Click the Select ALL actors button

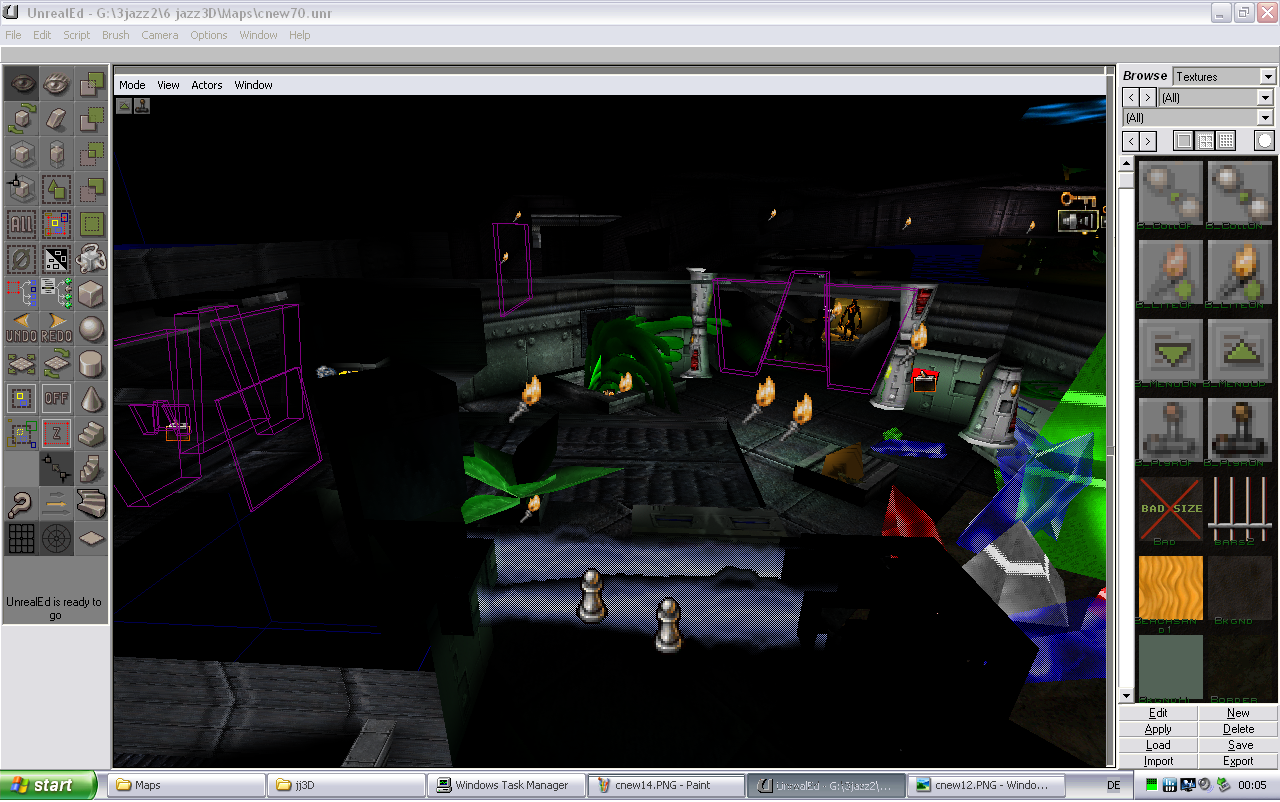tap(21, 224)
